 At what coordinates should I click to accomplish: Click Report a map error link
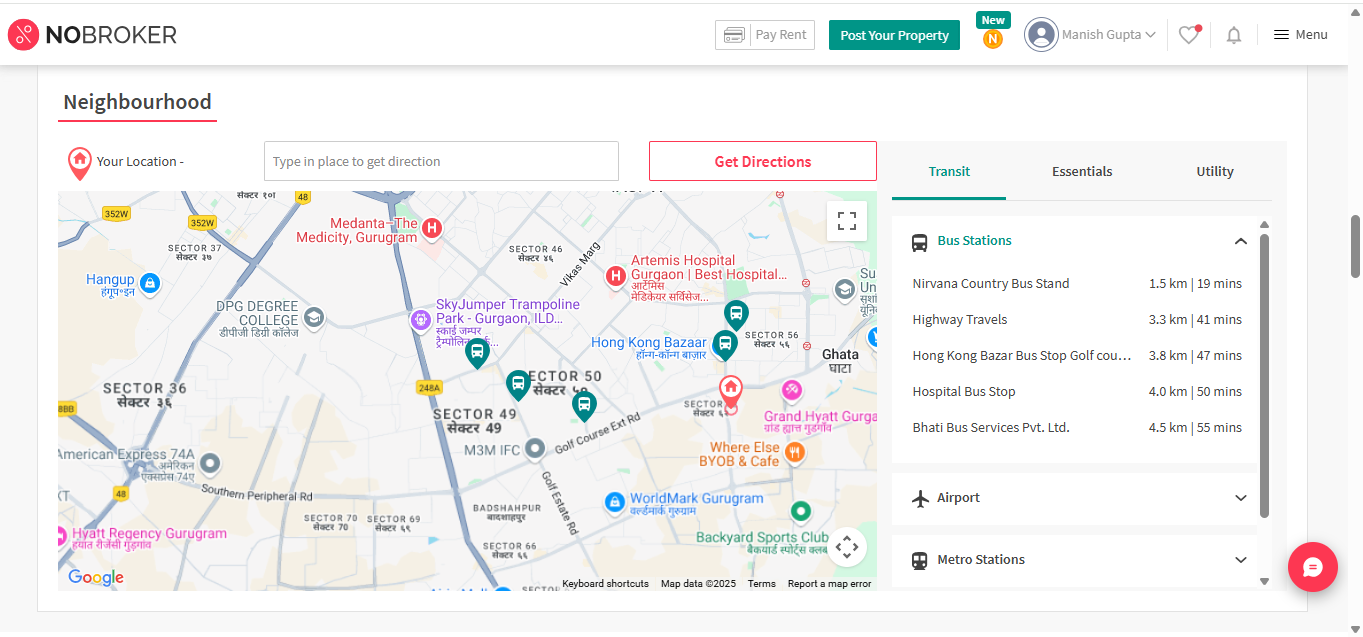[x=829, y=584]
